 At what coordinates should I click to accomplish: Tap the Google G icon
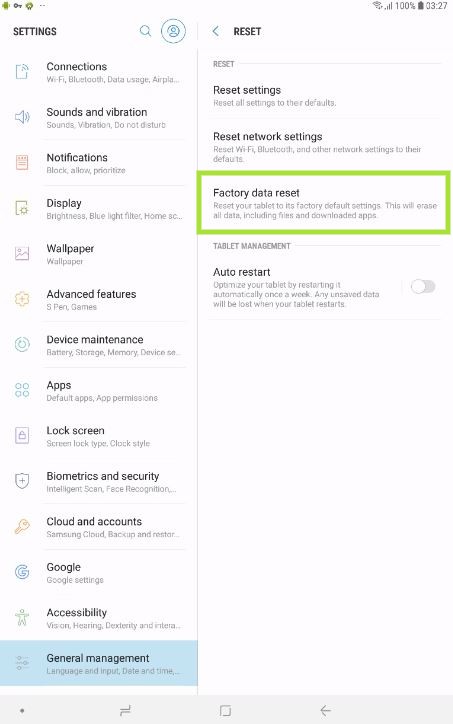22,572
